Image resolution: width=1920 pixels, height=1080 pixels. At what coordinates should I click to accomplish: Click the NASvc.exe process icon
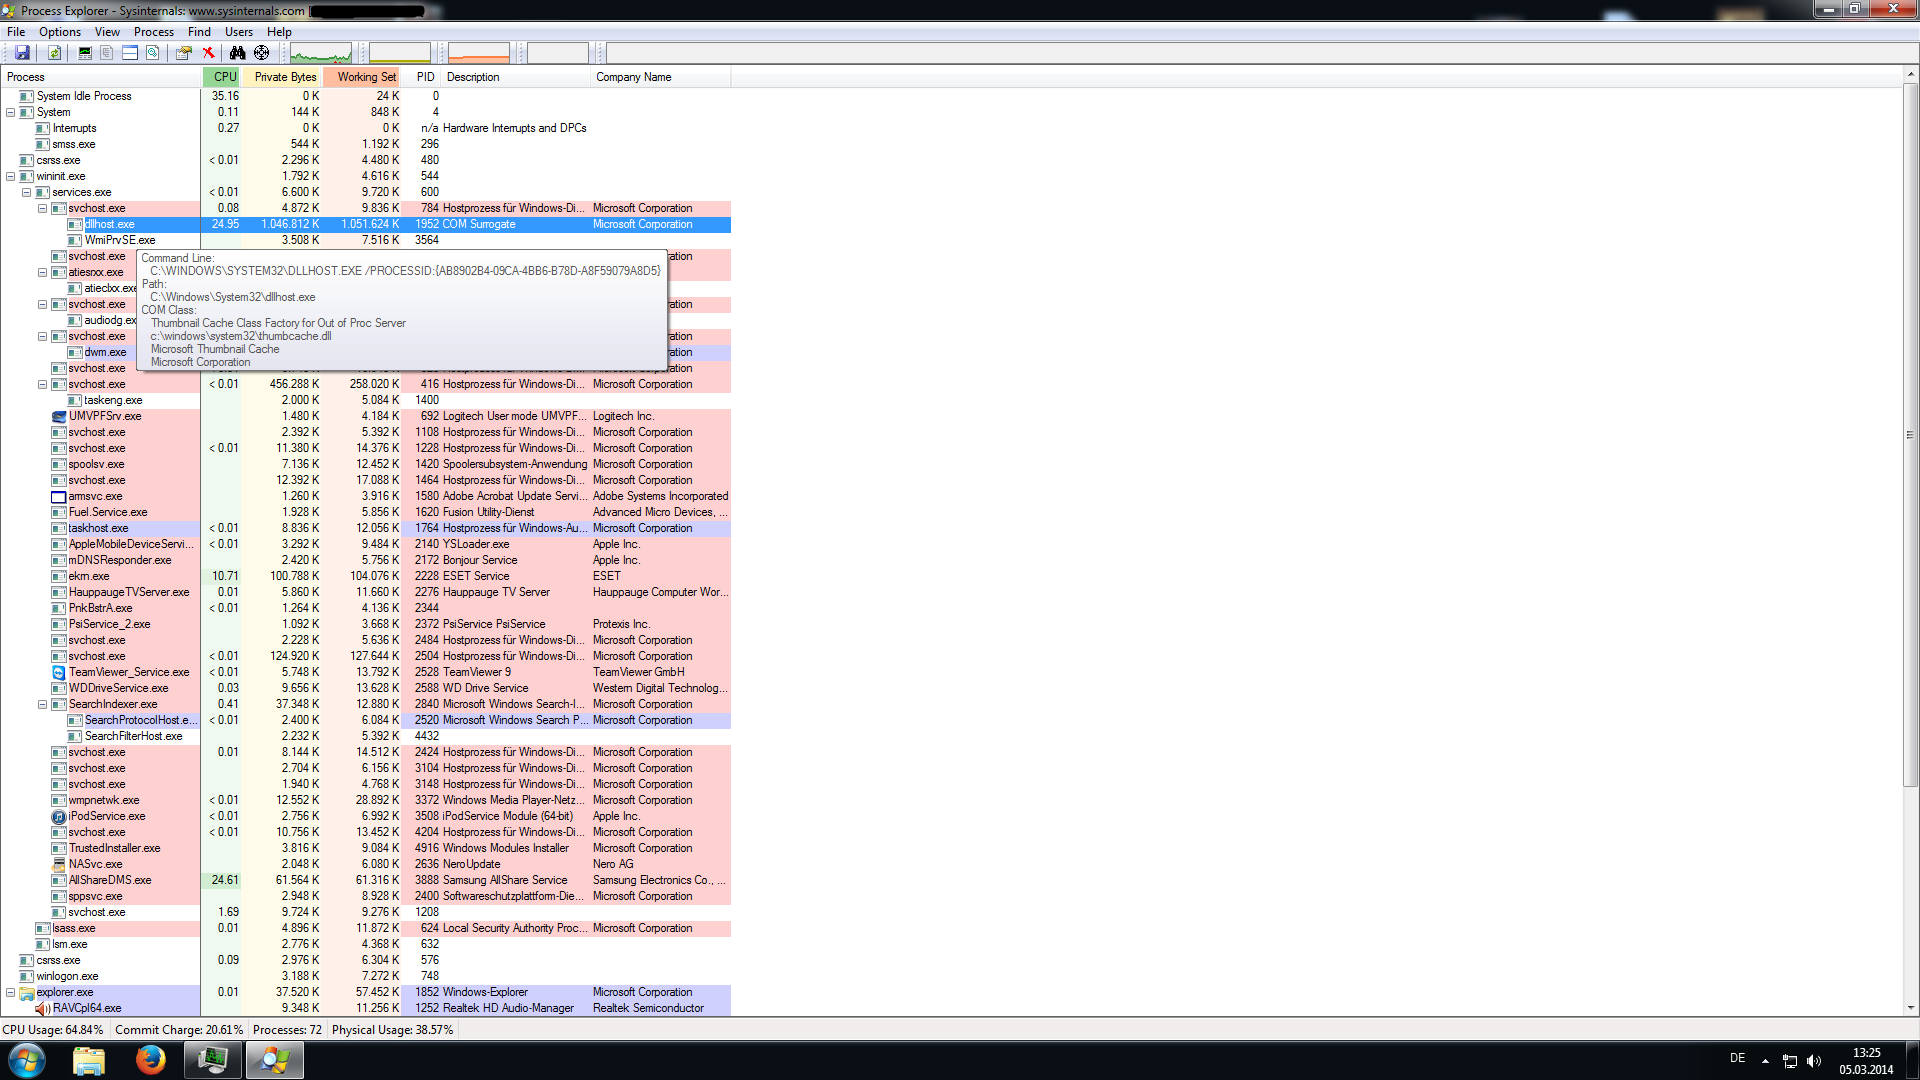pyautogui.click(x=59, y=864)
